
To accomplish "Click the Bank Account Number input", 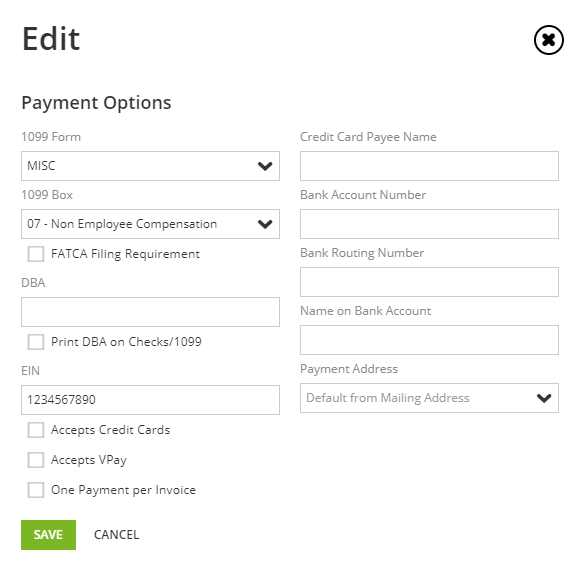I will click(429, 224).
